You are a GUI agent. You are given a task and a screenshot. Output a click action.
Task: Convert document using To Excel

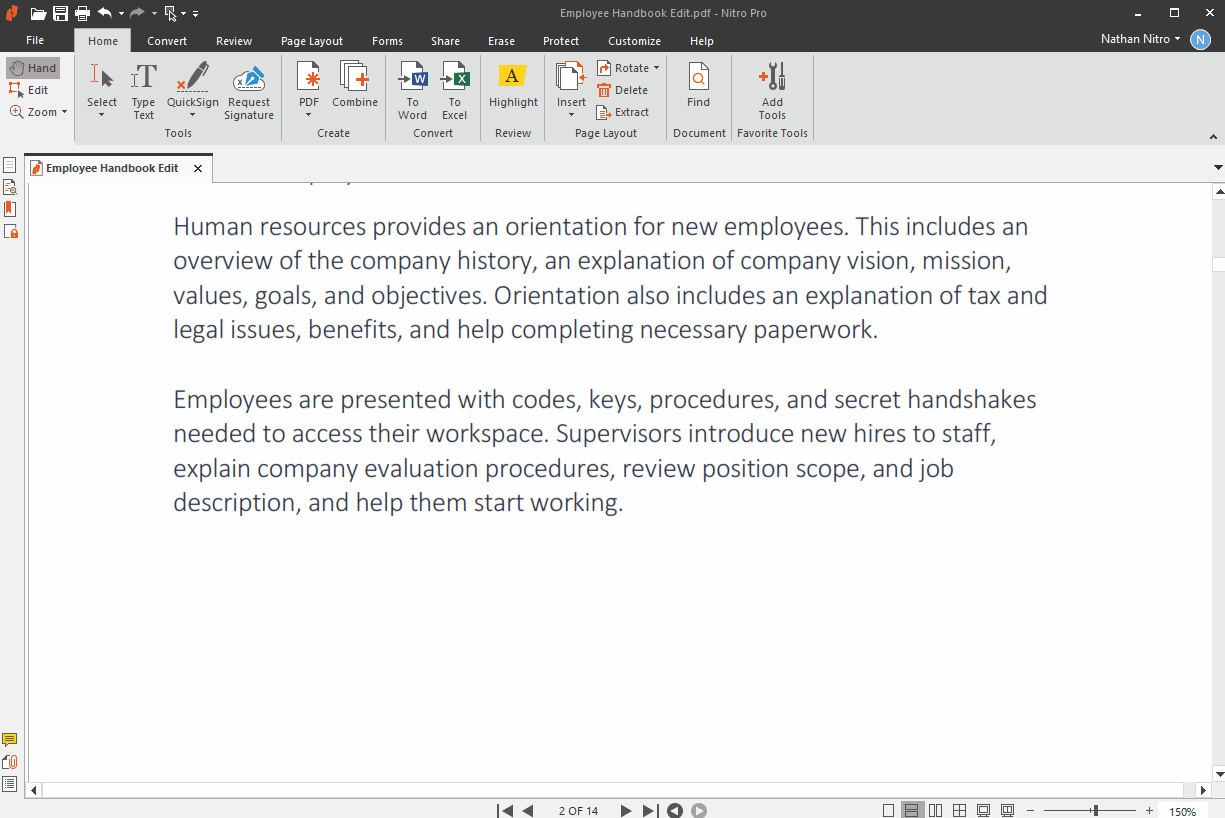tap(455, 90)
